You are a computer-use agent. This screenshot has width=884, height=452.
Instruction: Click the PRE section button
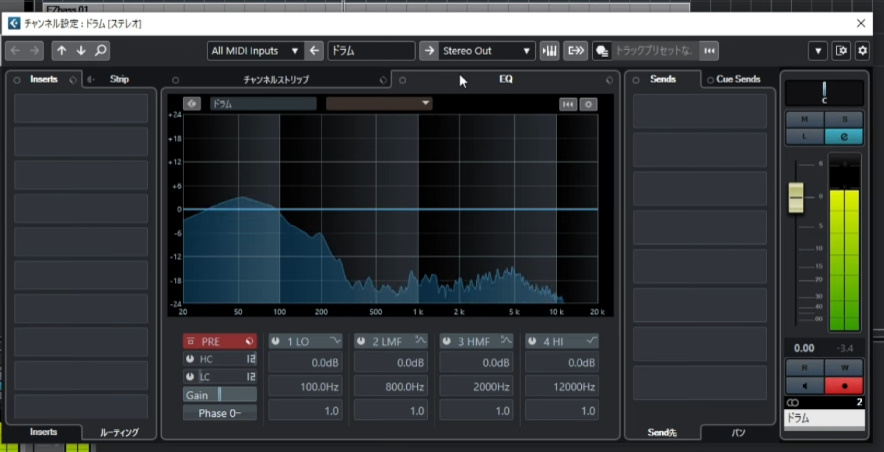pyautogui.click(x=219, y=341)
